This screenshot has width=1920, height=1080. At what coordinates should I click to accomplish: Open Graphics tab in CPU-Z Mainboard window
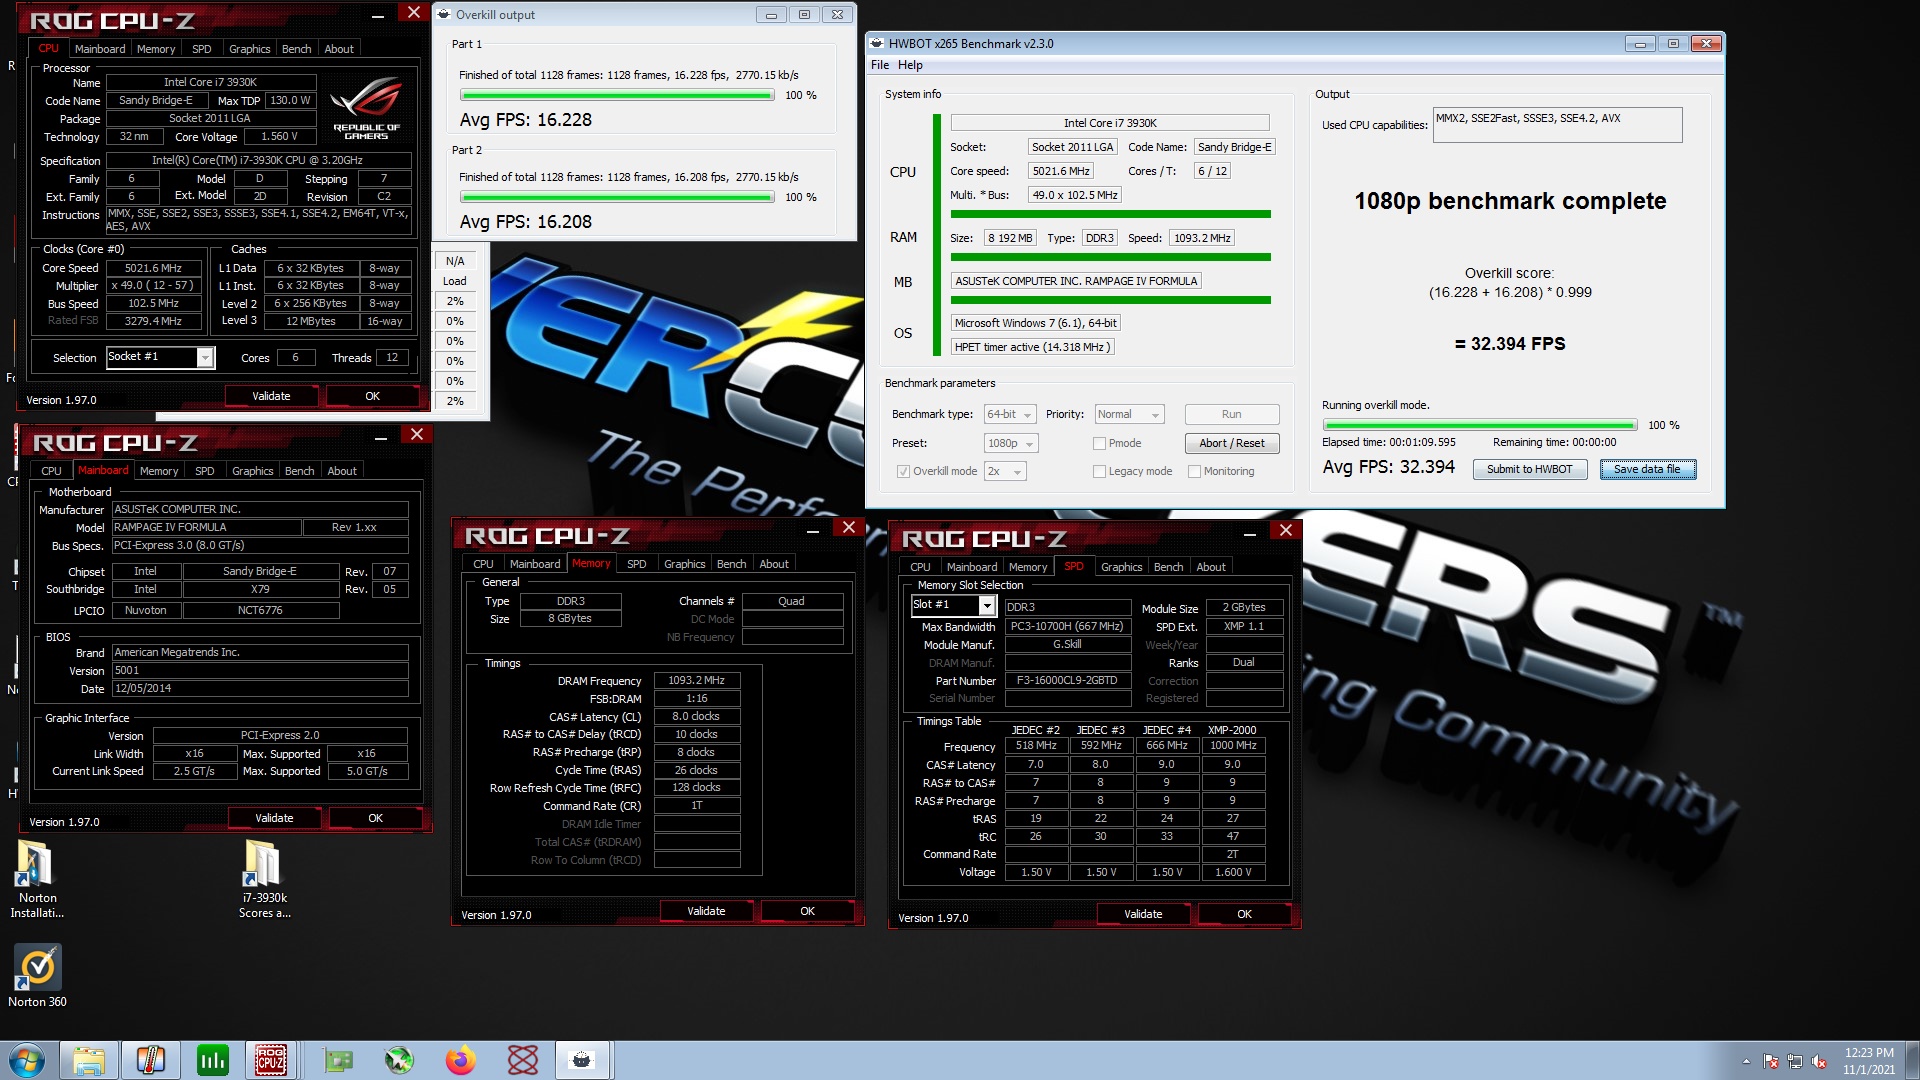252,471
